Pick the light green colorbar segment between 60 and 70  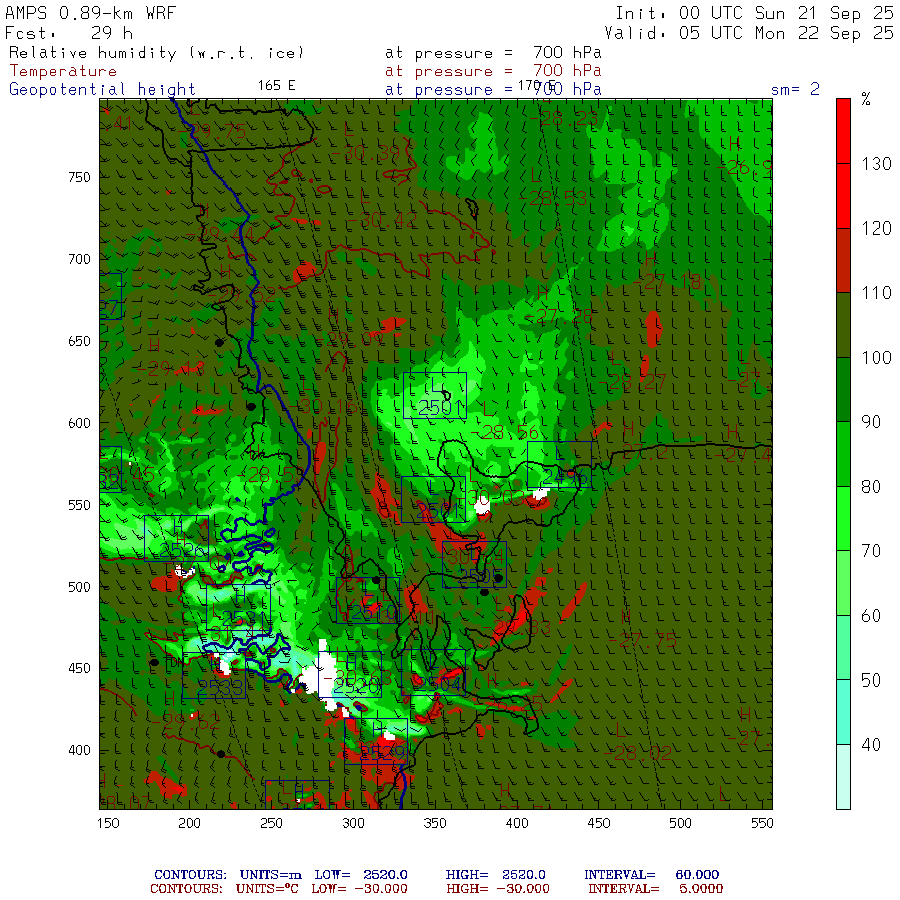pyautogui.click(x=843, y=583)
